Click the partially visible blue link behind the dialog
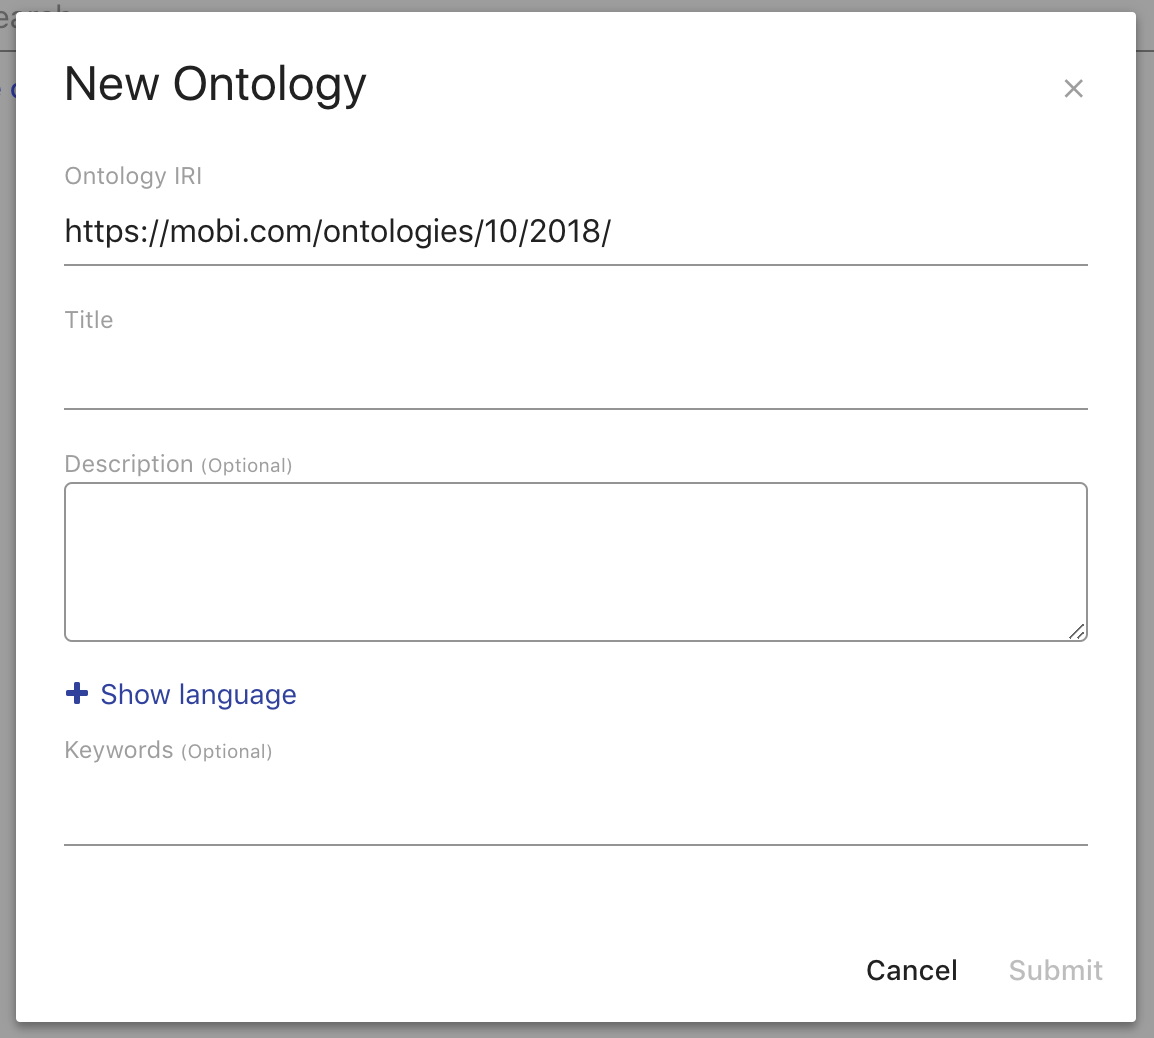This screenshot has height=1038, width=1154. 14,89
